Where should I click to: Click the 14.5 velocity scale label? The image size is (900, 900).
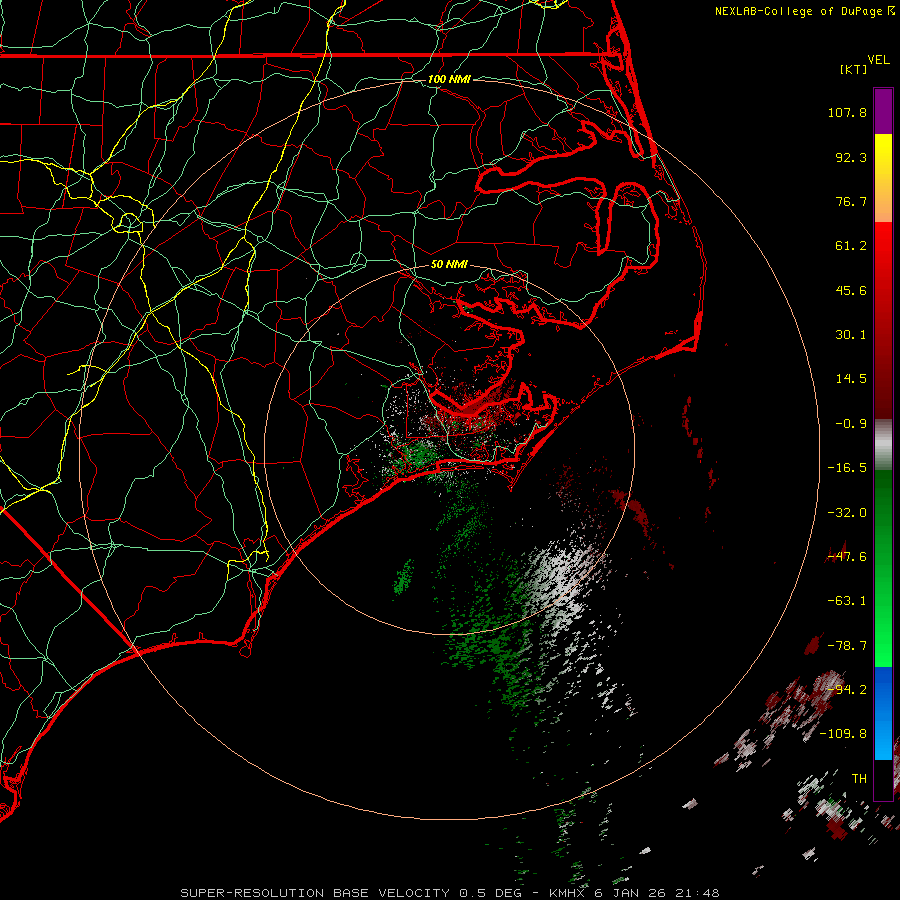(851, 379)
